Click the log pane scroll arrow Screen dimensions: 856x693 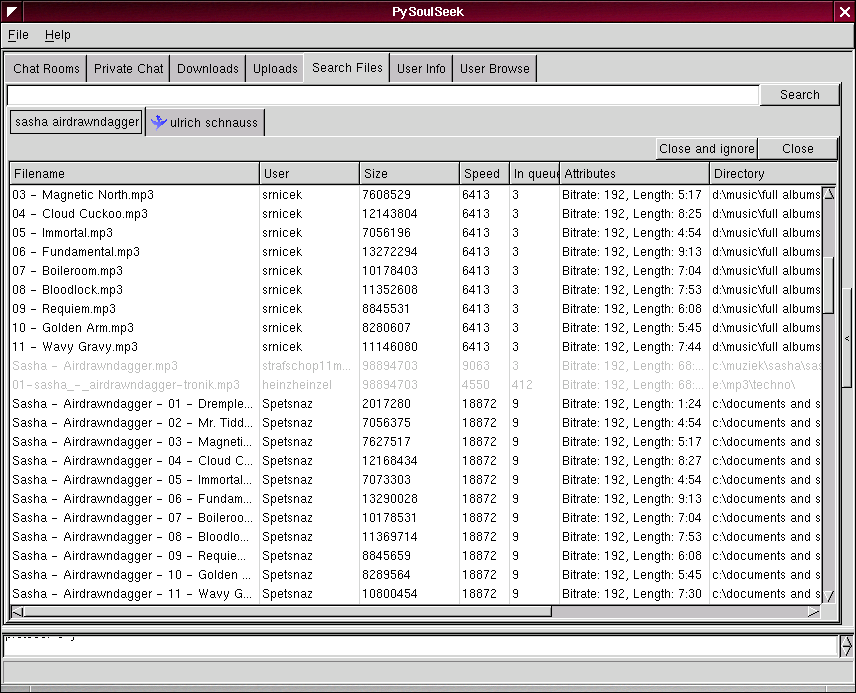click(846, 646)
